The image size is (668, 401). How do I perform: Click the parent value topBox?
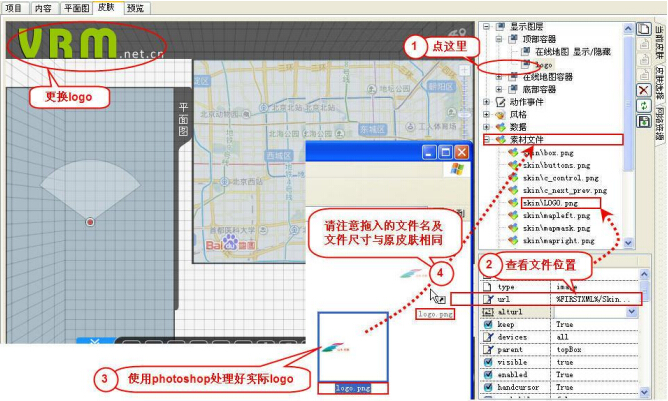569,349
